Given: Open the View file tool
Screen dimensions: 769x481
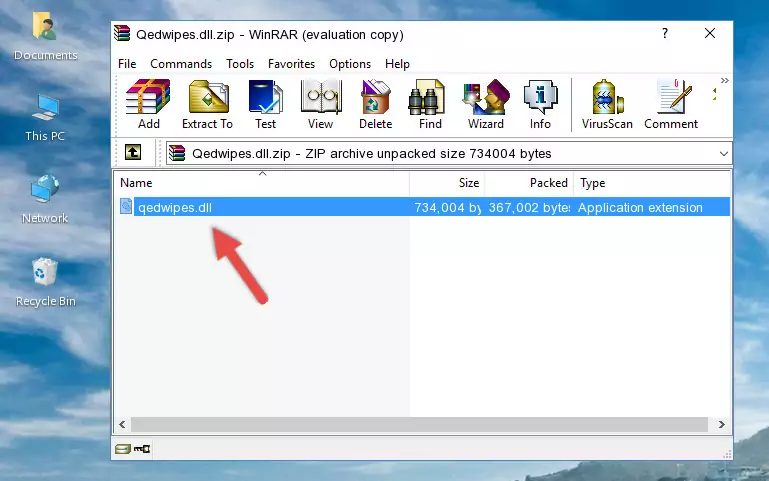Looking at the screenshot, I should (x=321, y=104).
